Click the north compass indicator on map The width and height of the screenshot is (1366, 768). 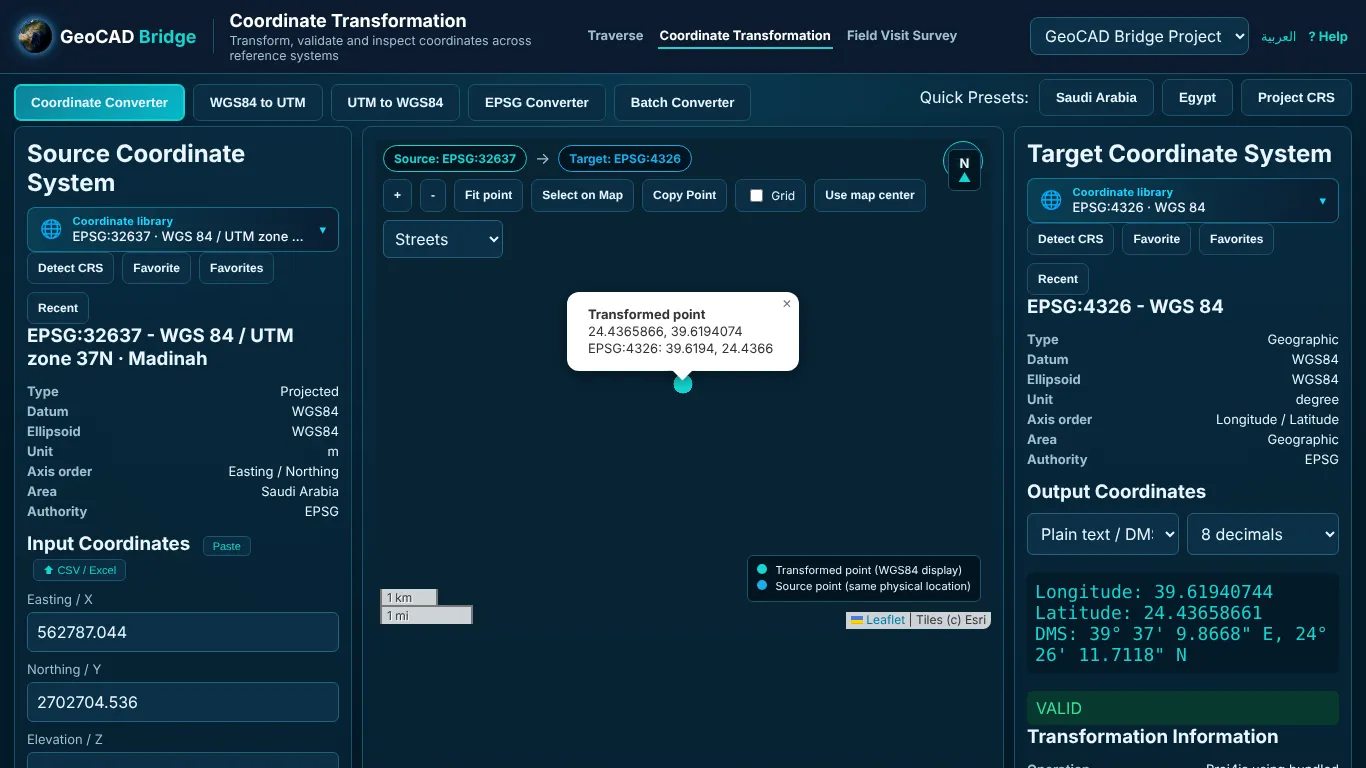[964, 168]
